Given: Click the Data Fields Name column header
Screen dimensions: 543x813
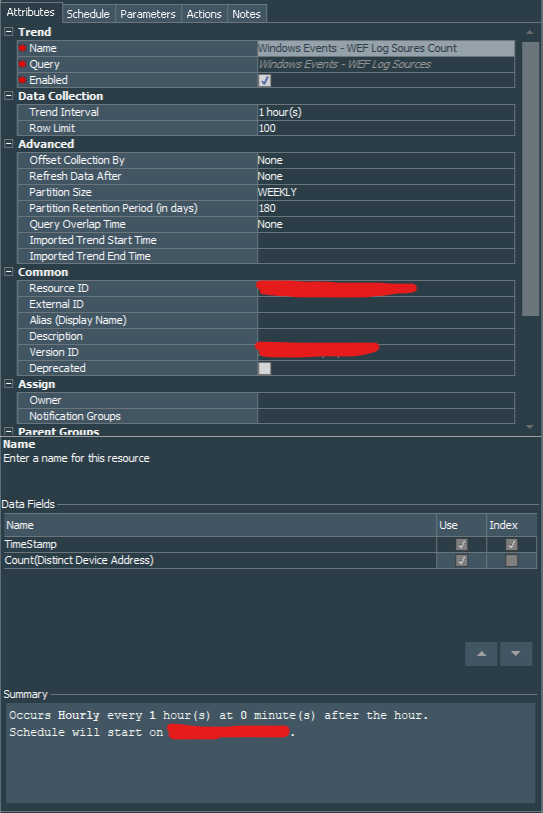Looking at the screenshot, I should pyautogui.click(x=220, y=525).
